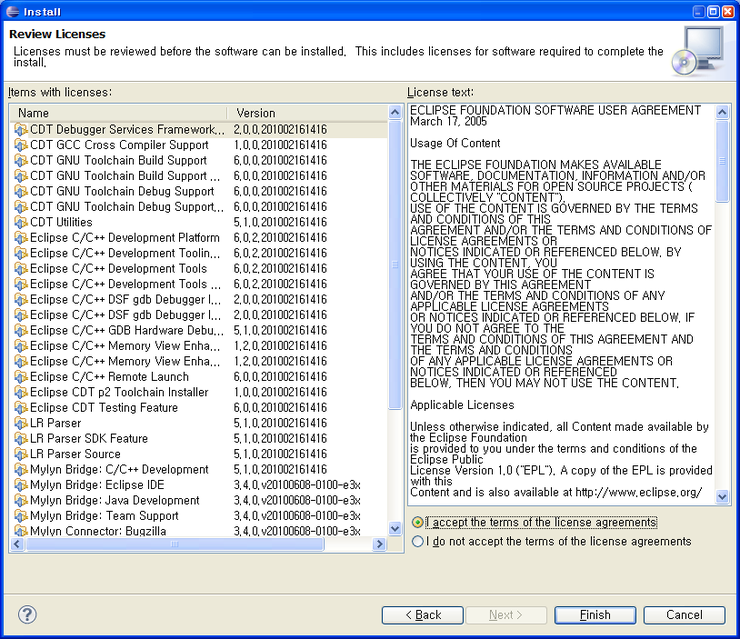The height and width of the screenshot is (639, 740).
Task: Click the icon beside Mylyn Bridge: Team Support
Action: (x=20, y=516)
